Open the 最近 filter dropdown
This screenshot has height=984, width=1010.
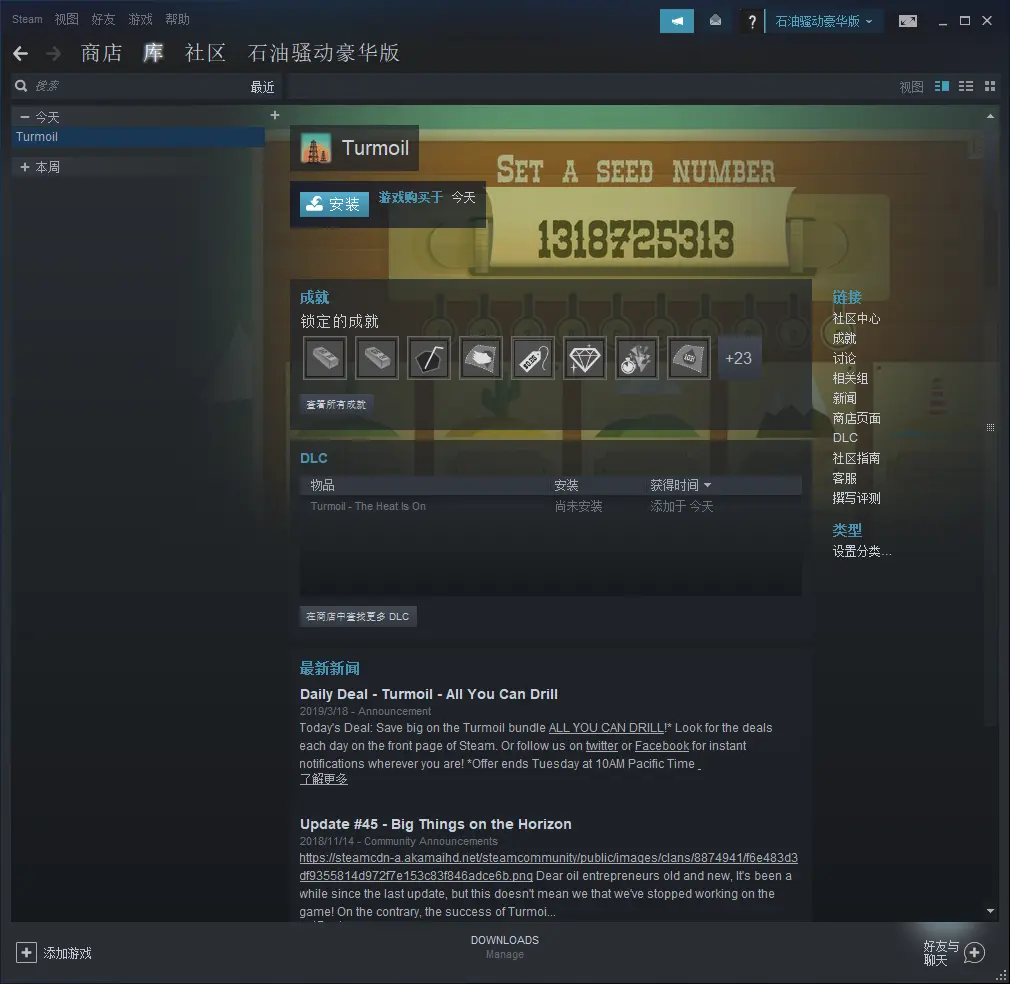coord(262,87)
